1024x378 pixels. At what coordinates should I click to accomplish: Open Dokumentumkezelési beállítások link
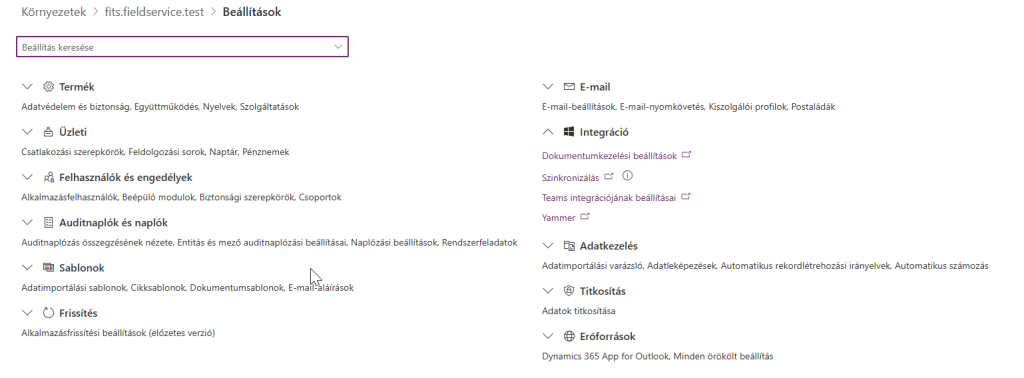pos(609,156)
